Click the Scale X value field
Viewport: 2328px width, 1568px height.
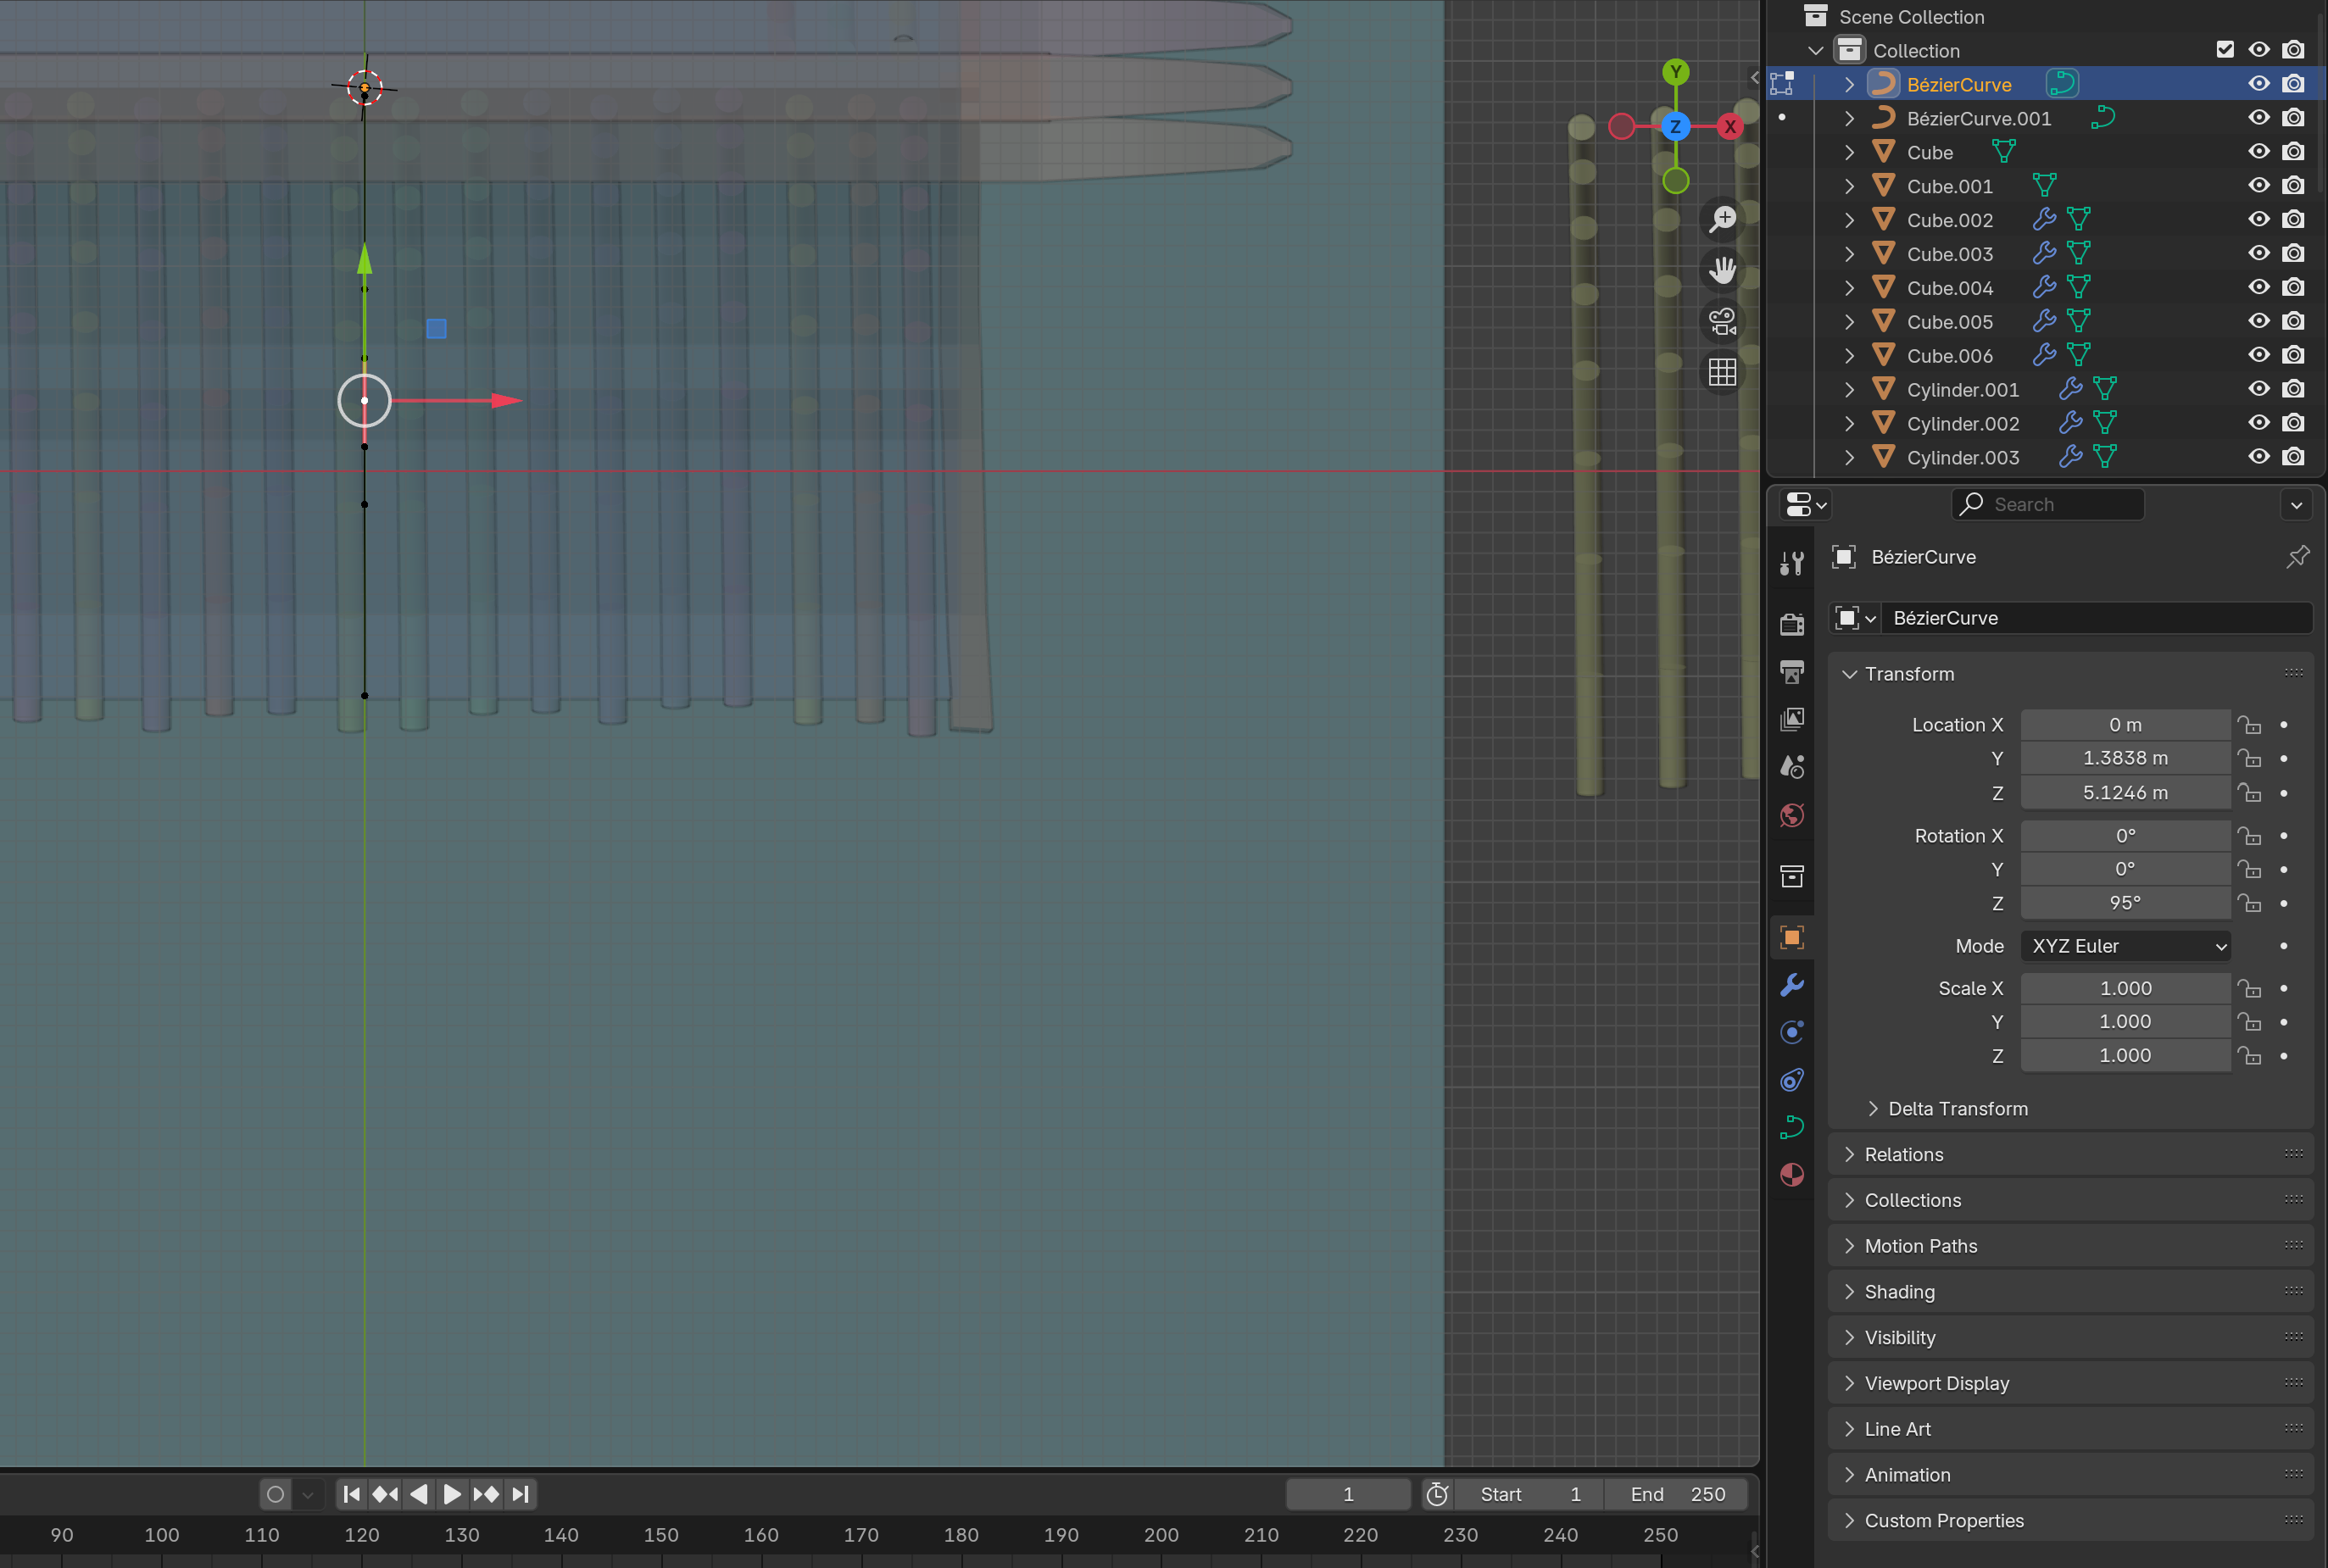[2125, 989]
